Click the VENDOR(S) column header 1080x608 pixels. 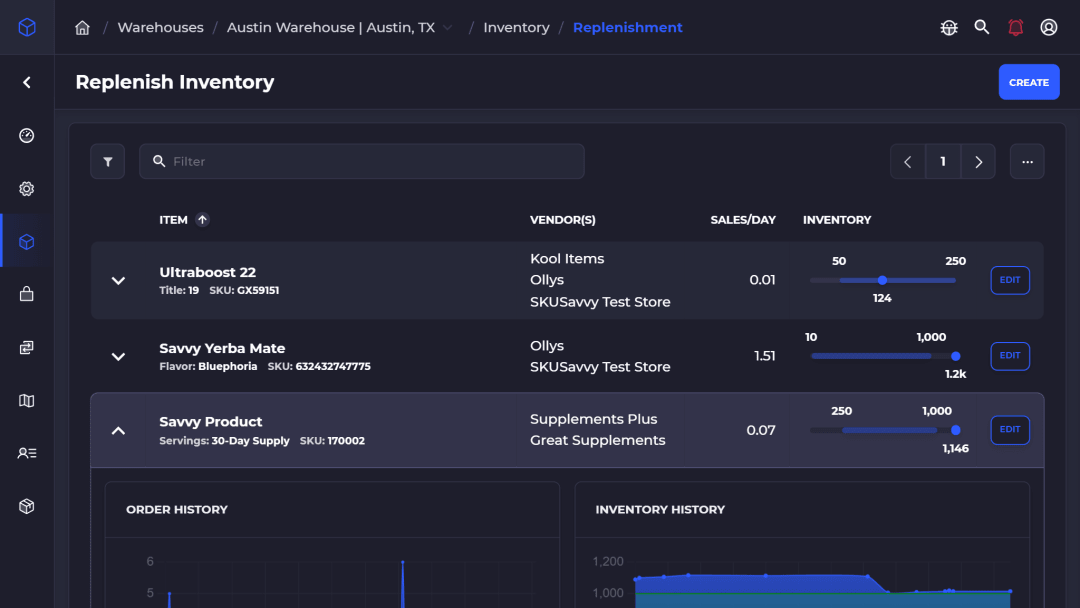tap(563, 220)
